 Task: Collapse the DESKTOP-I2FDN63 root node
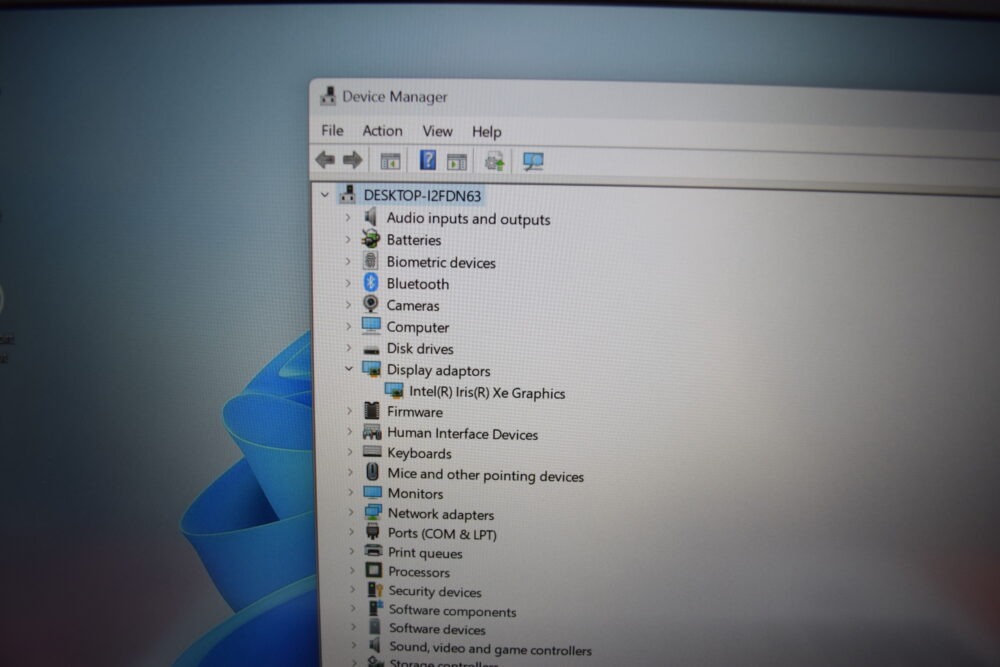point(325,194)
